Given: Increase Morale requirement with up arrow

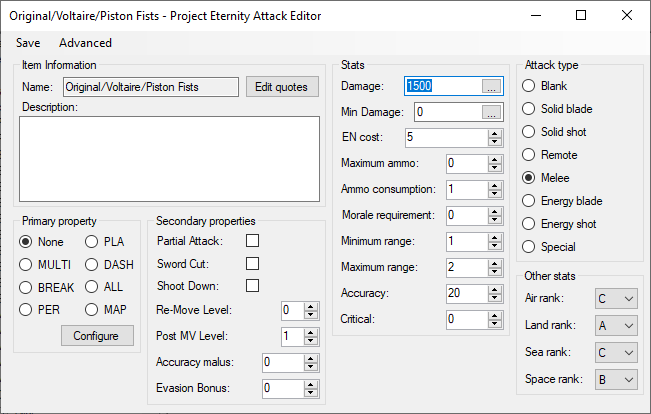Looking at the screenshot, I should tap(494, 211).
